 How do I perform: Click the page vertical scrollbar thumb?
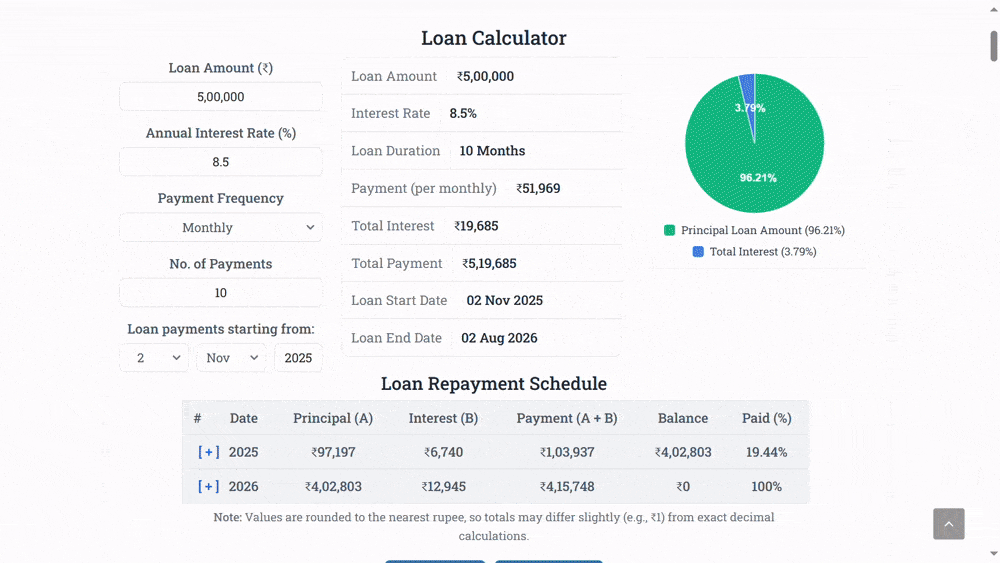pos(994,46)
